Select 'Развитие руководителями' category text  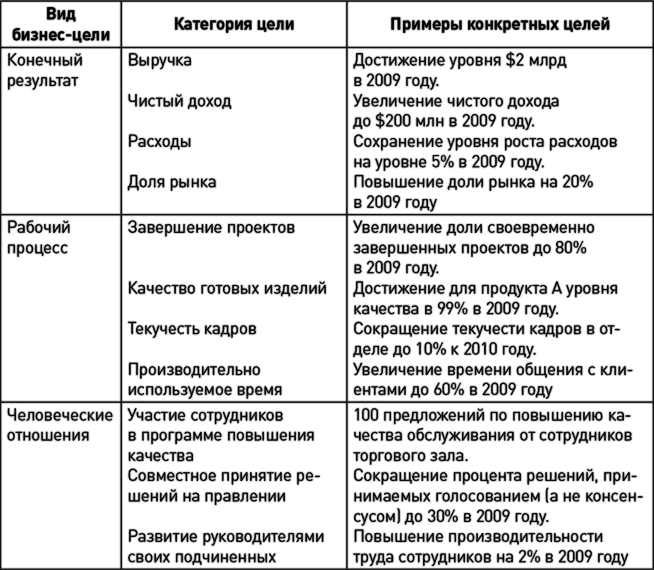coord(226,537)
